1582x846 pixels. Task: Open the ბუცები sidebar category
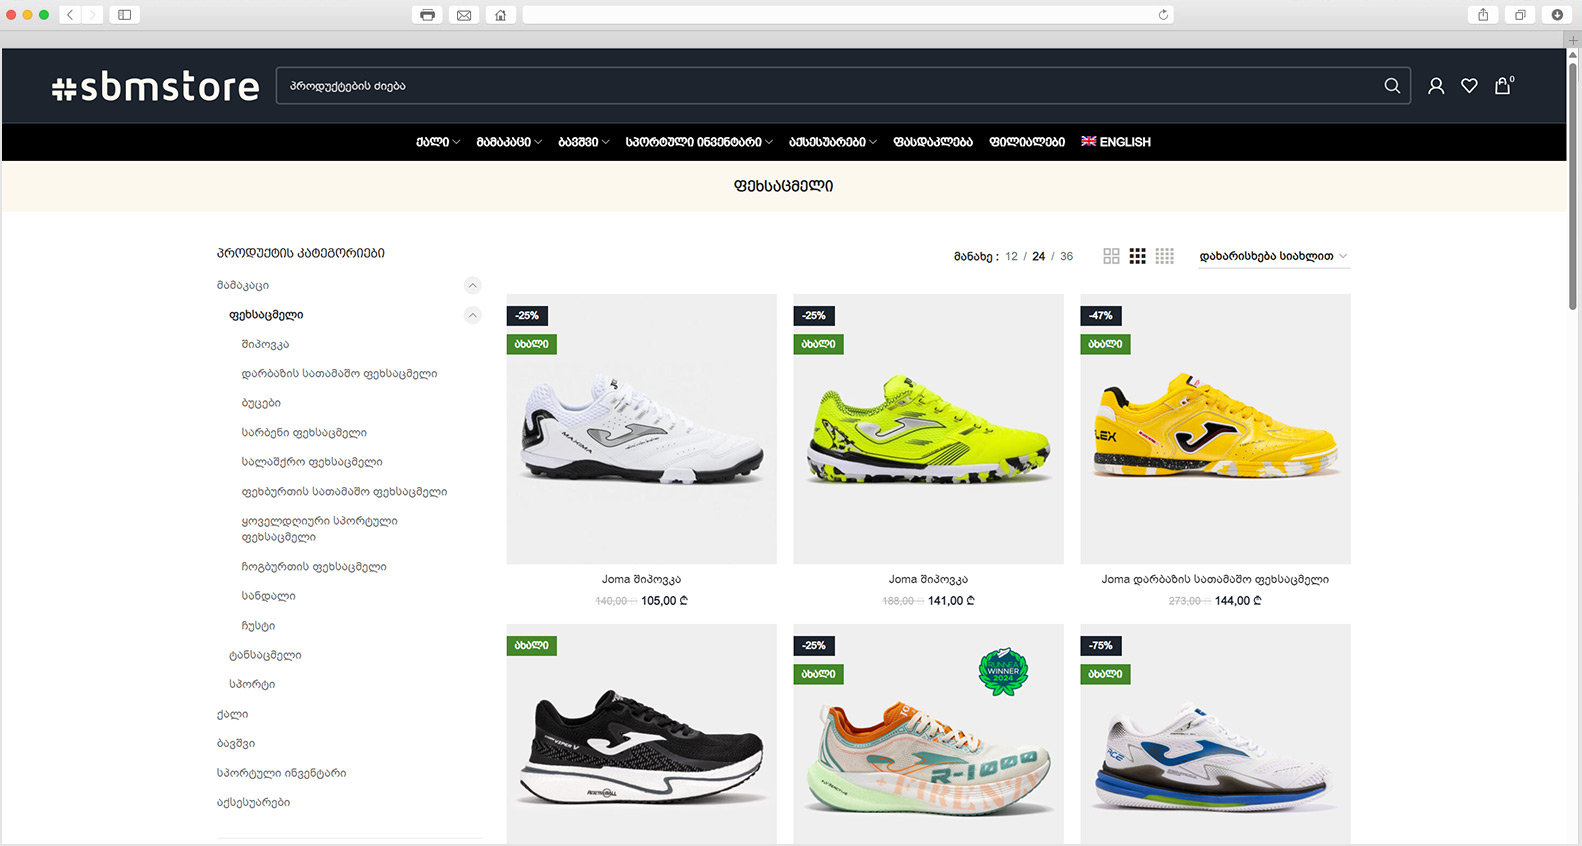(261, 403)
